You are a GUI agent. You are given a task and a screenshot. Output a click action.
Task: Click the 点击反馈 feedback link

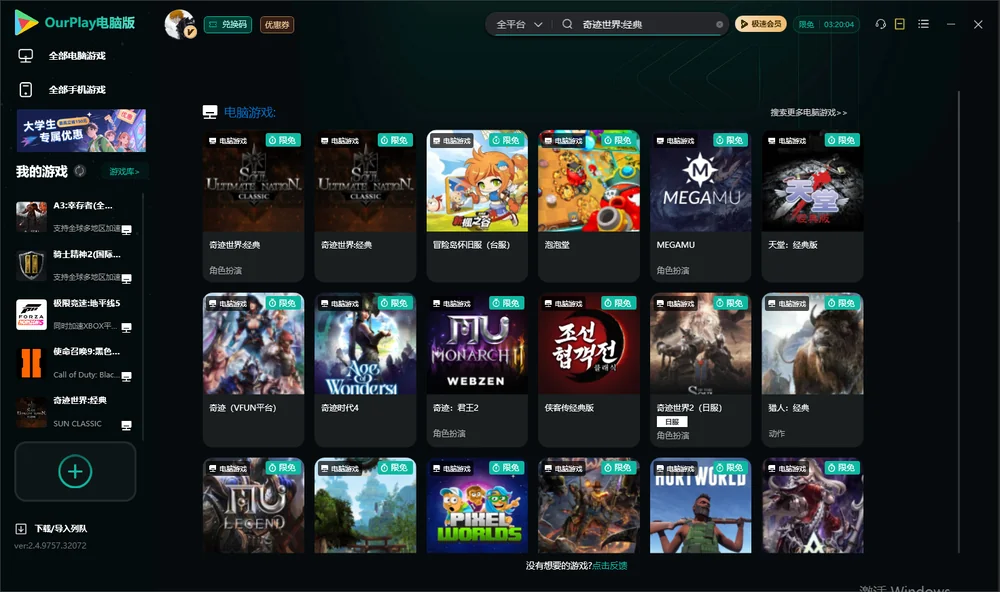[x=610, y=565]
